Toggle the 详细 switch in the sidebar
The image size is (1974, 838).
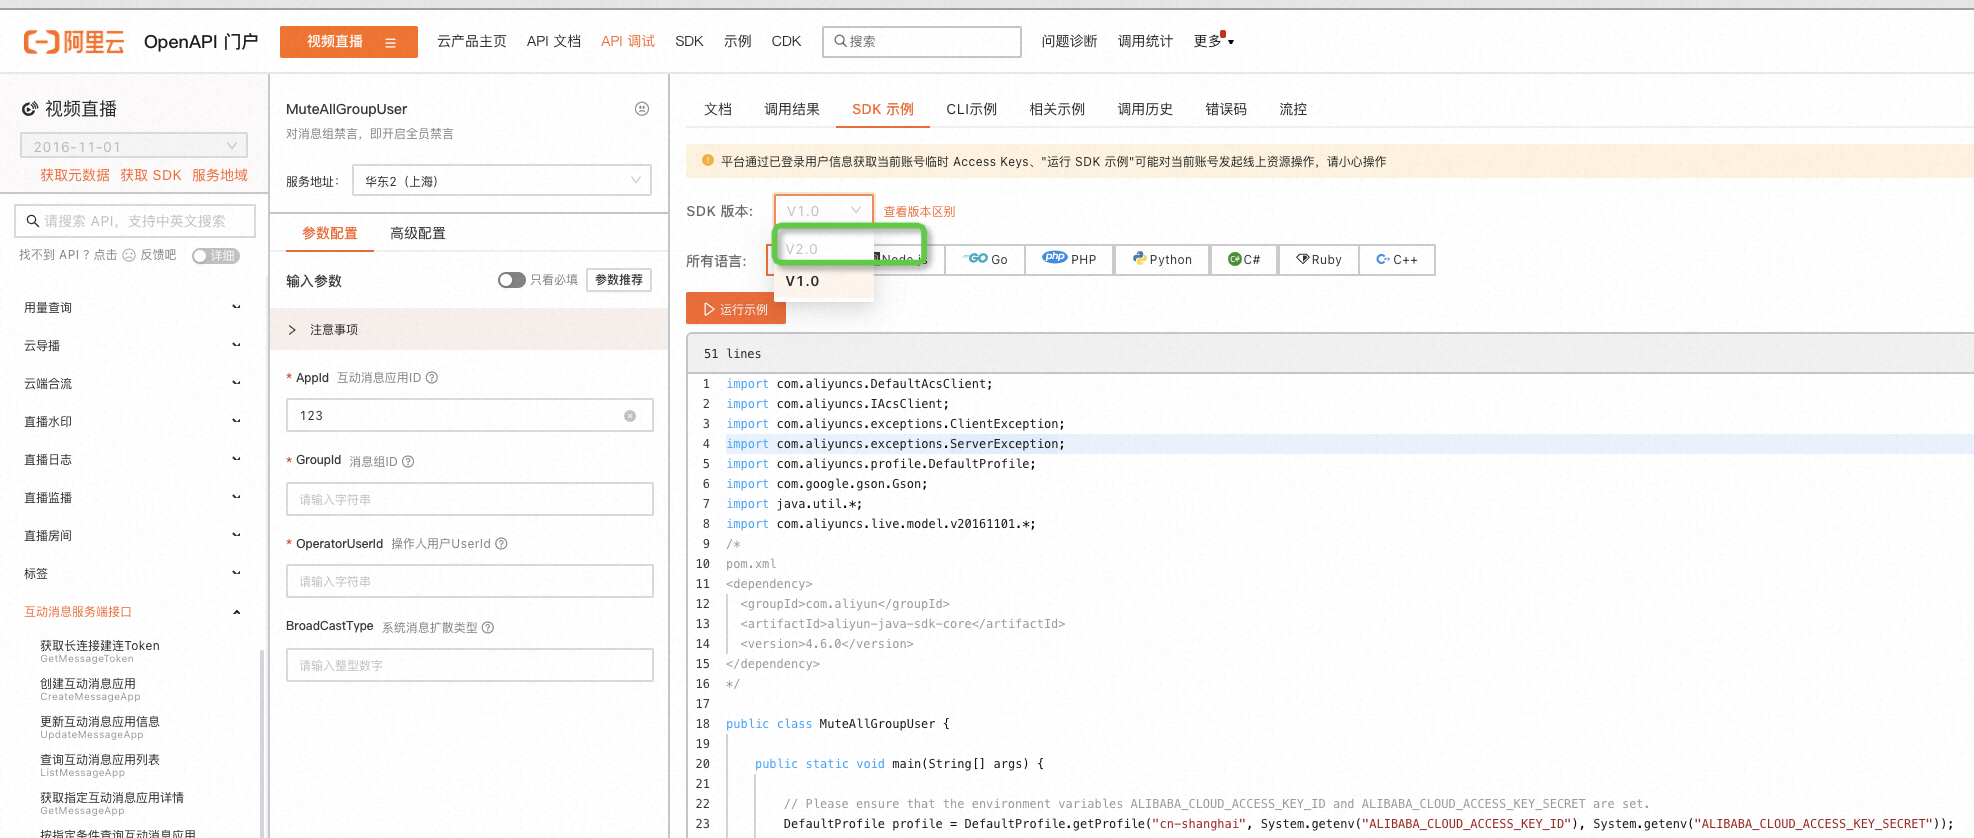coord(216,256)
